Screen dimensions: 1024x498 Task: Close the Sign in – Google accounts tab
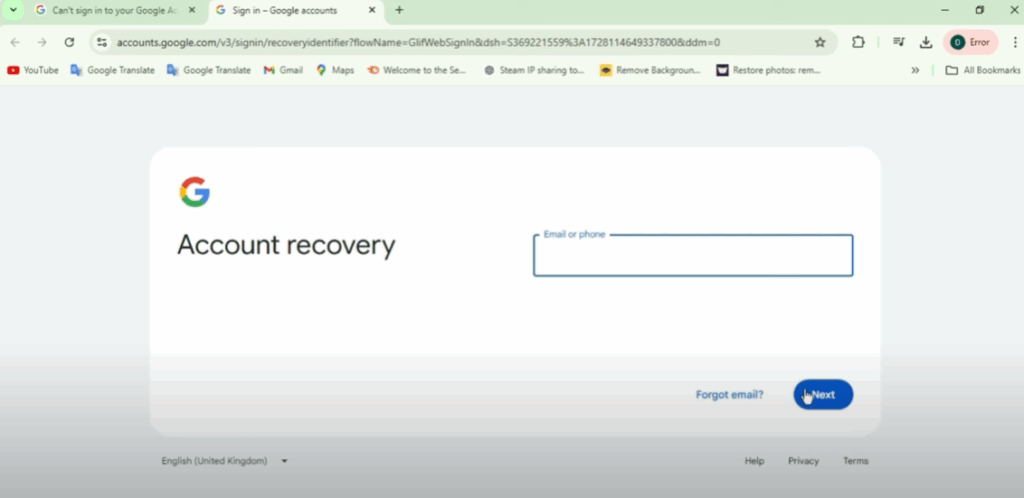(372, 10)
